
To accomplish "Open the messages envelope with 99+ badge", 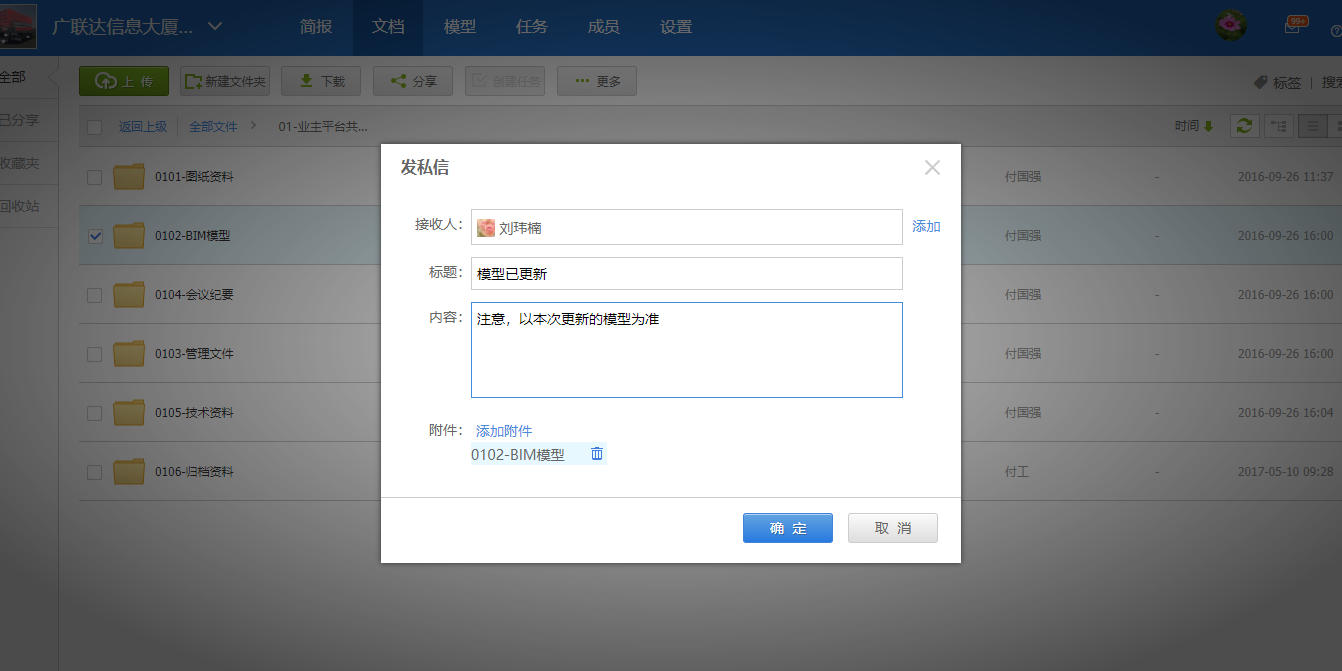I will (1293, 28).
